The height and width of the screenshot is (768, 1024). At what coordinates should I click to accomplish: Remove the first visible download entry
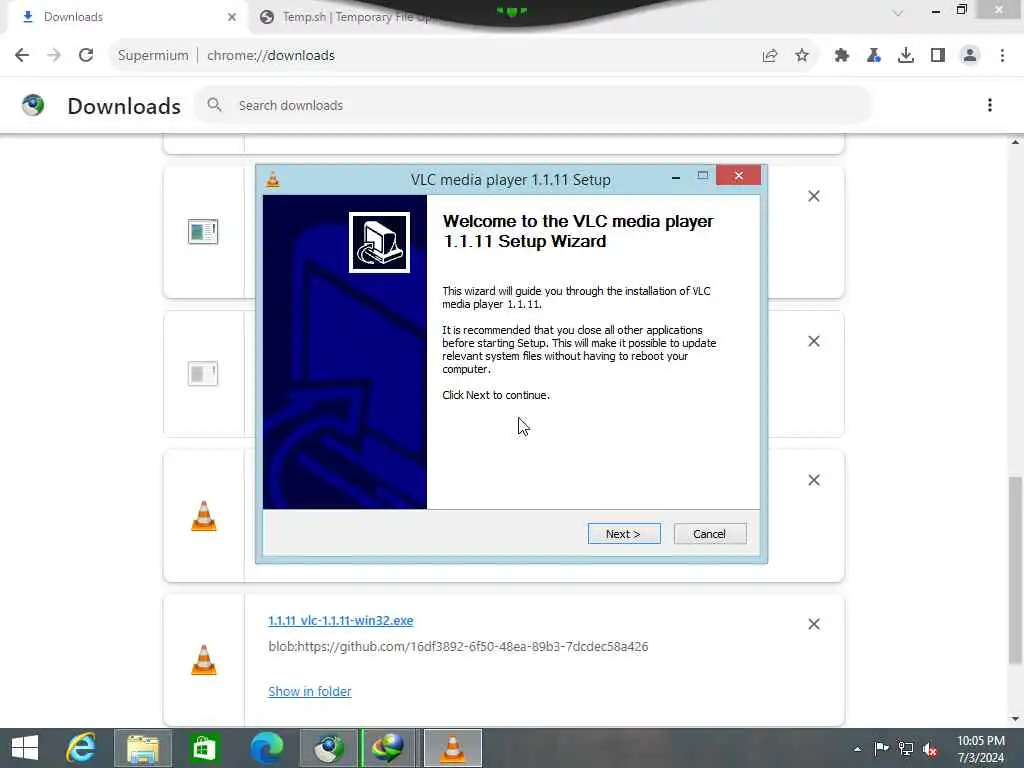coord(814,196)
